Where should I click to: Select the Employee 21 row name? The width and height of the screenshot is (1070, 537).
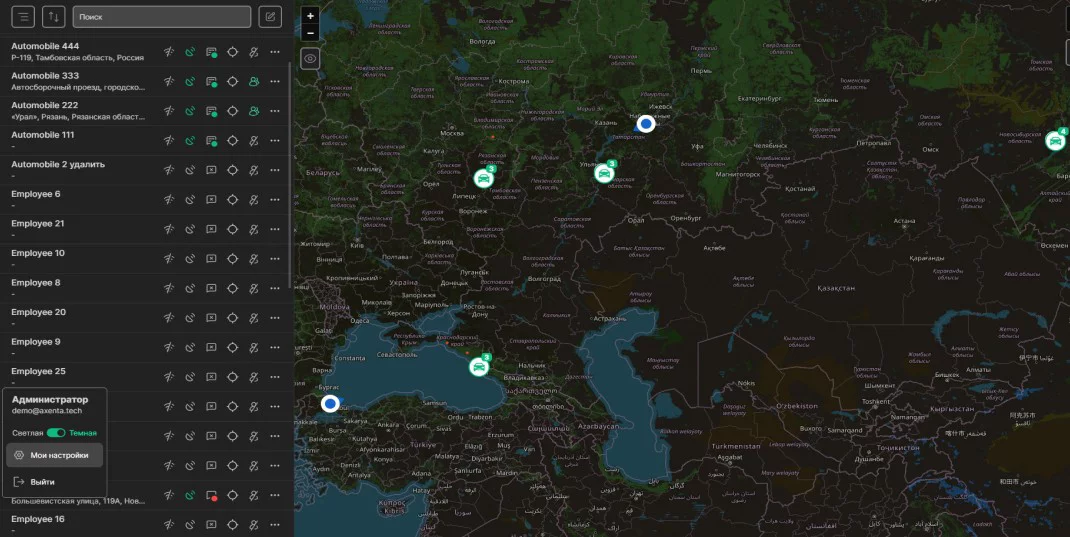tap(38, 223)
